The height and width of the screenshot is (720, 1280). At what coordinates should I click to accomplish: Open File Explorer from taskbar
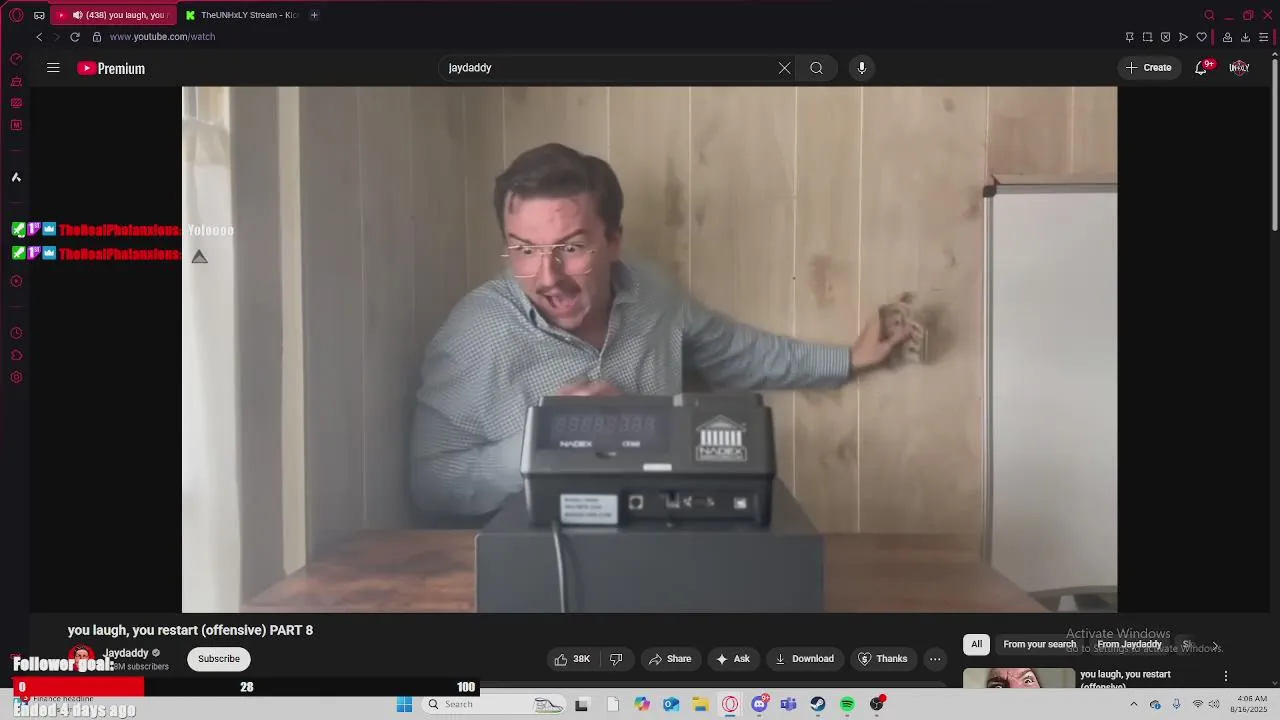point(700,704)
